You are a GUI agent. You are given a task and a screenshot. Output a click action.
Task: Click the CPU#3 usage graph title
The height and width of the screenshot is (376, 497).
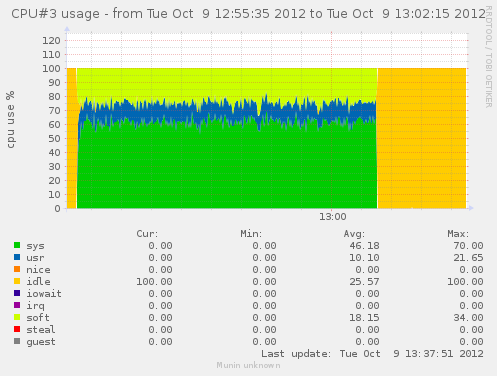pyautogui.click(x=249, y=14)
